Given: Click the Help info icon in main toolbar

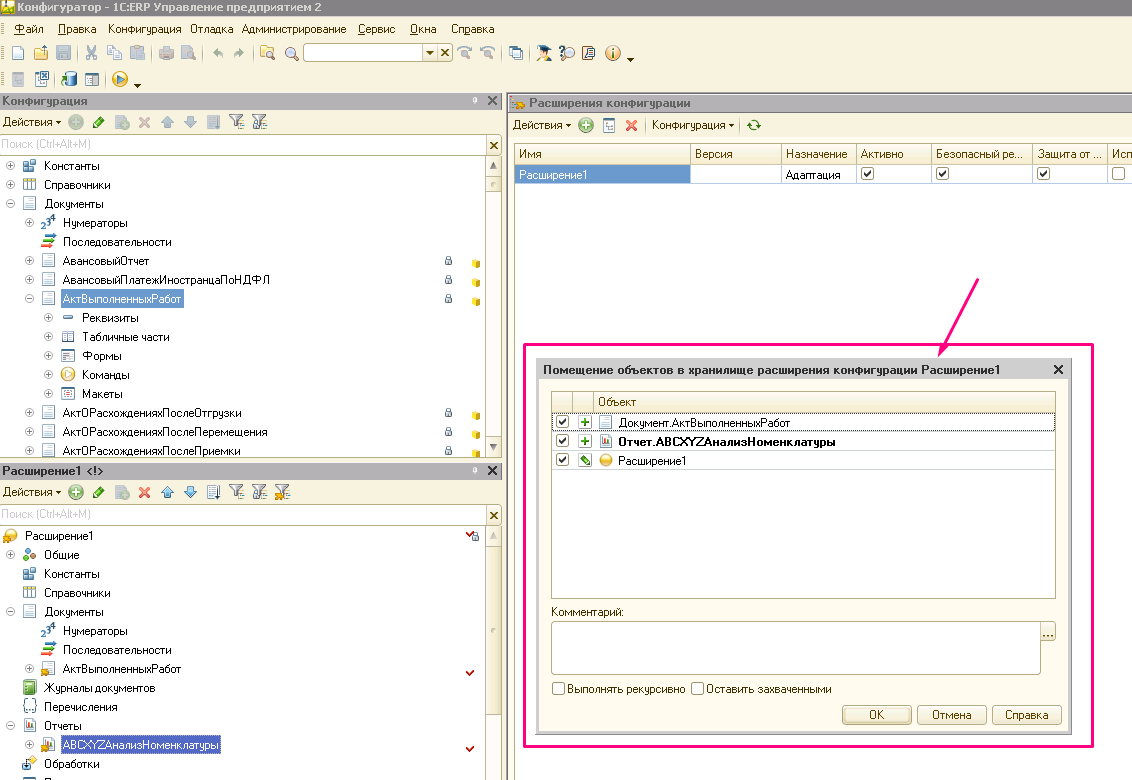Looking at the screenshot, I should coord(612,53).
